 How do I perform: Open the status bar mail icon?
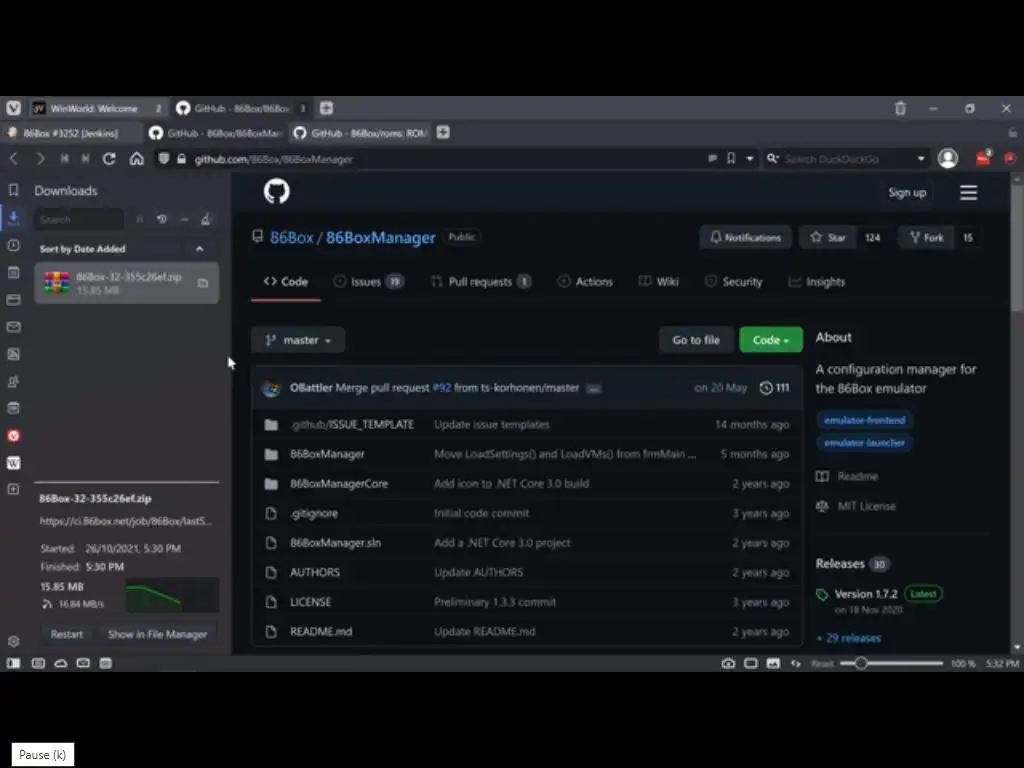83,663
